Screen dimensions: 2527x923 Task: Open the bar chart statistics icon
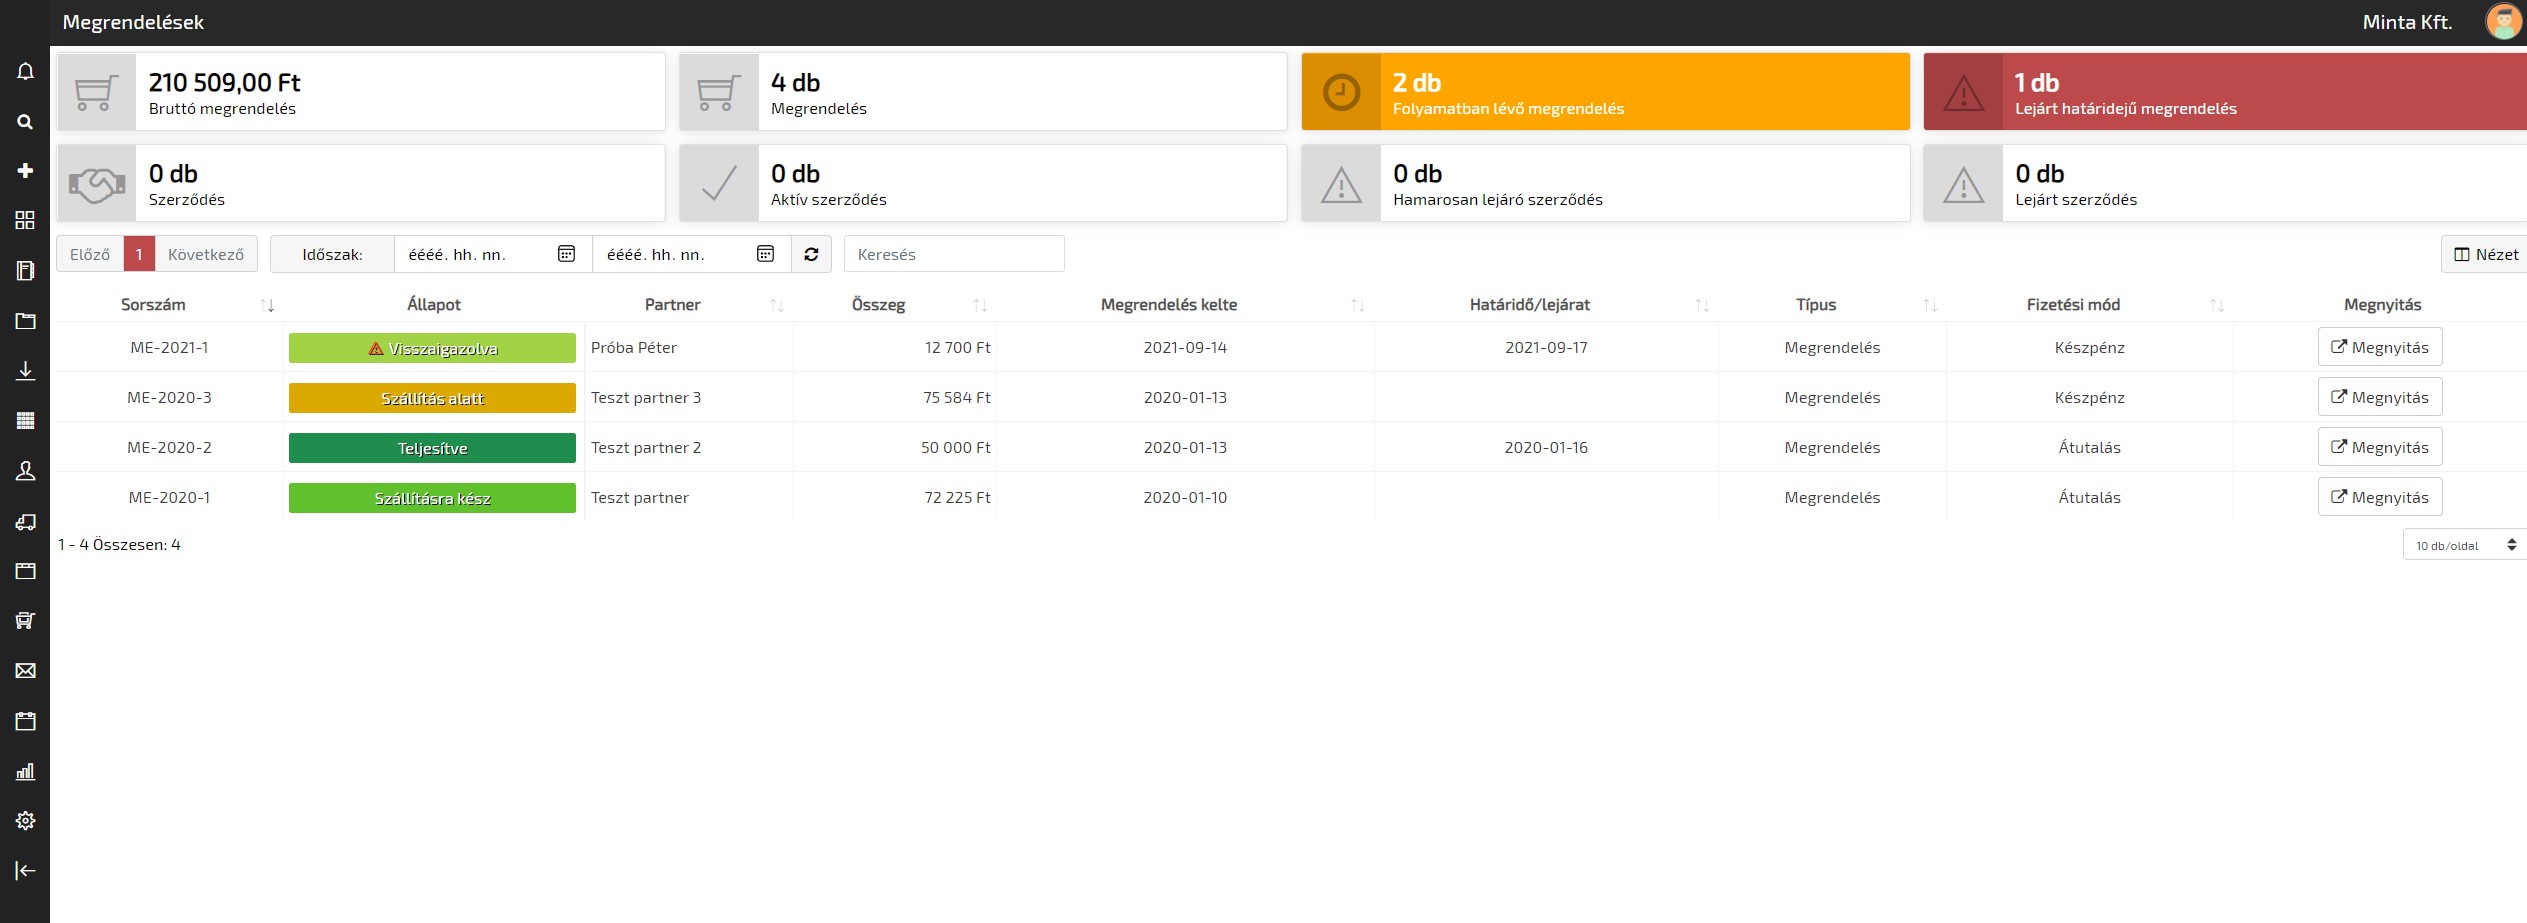click(x=25, y=771)
